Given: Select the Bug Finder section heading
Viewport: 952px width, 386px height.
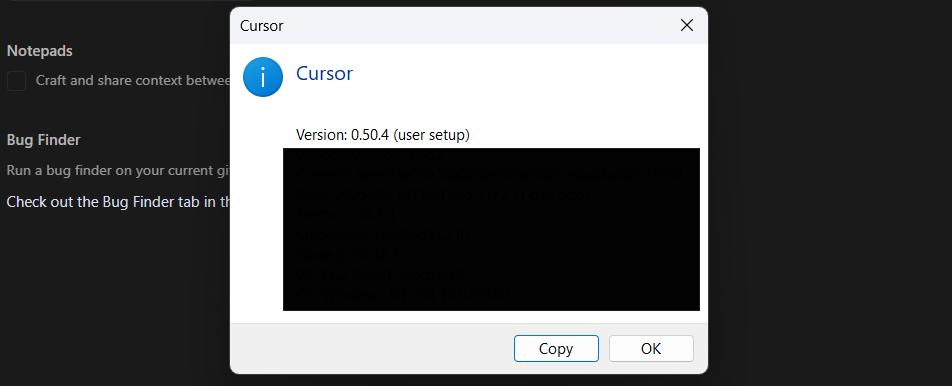Looking at the screenshot, I should pyautogui.click(x=43, y=140).
